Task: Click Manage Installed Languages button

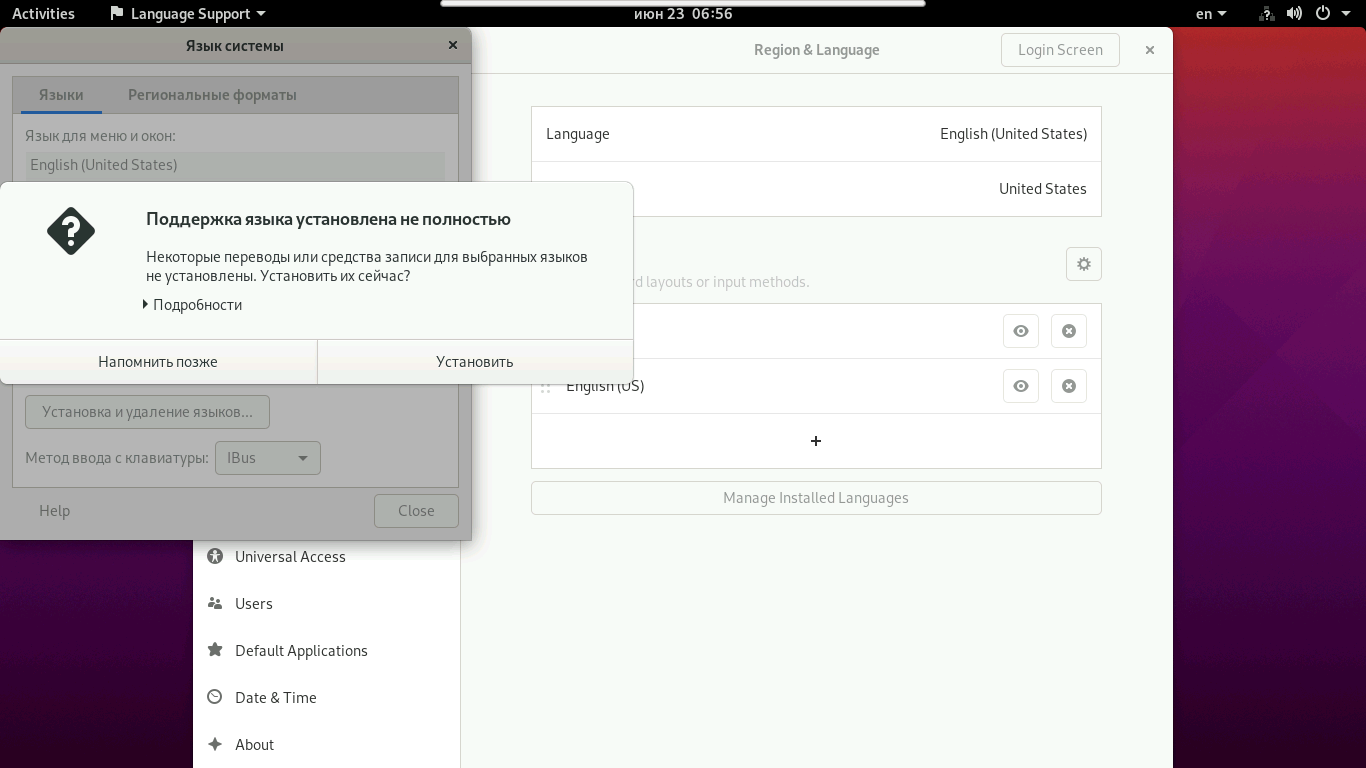Action: coord(816,498)
